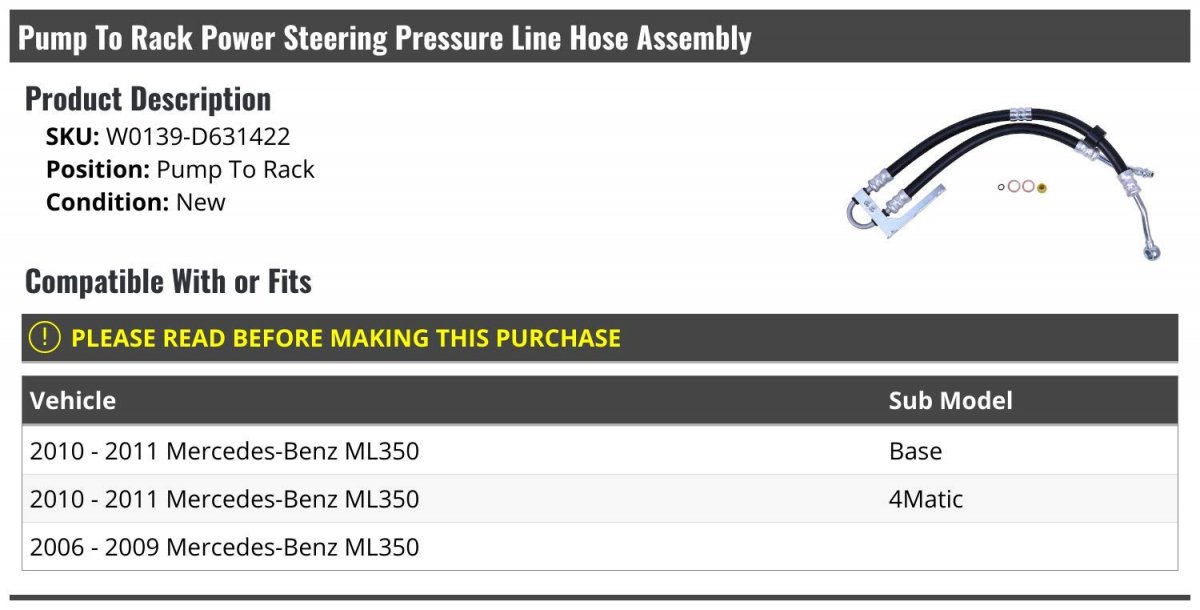Click the Base sub model cell

coord(915,451)
